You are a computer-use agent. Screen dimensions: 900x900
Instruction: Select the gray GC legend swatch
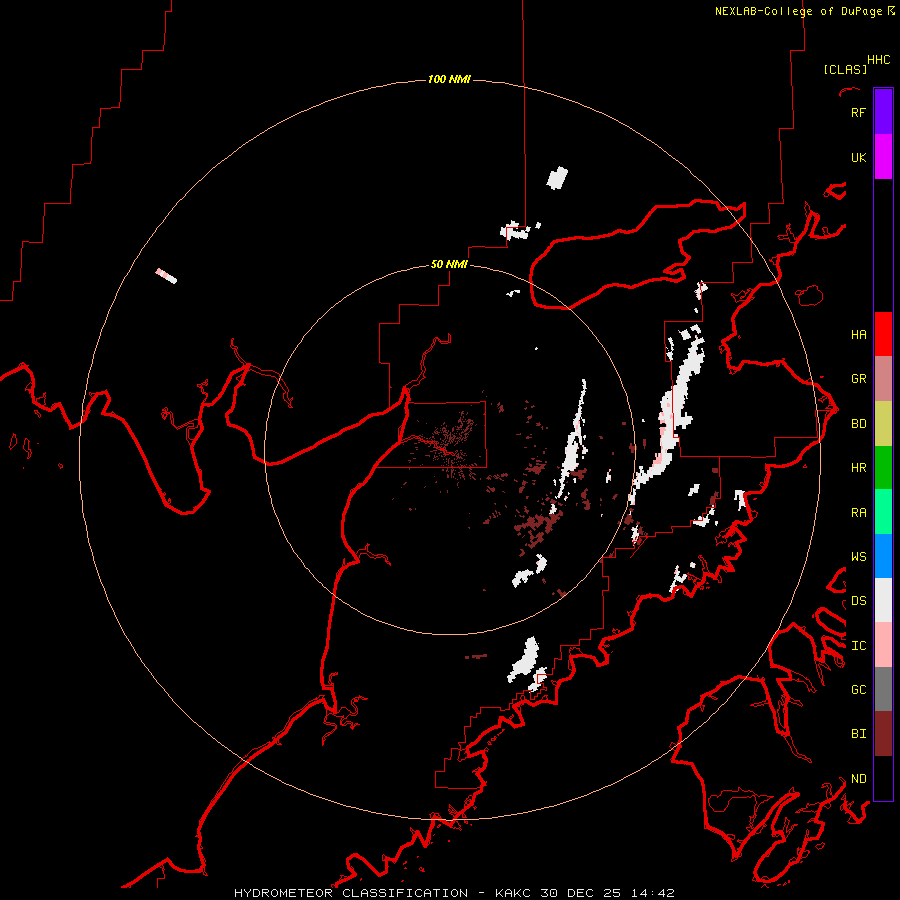[x=883, y=689]
